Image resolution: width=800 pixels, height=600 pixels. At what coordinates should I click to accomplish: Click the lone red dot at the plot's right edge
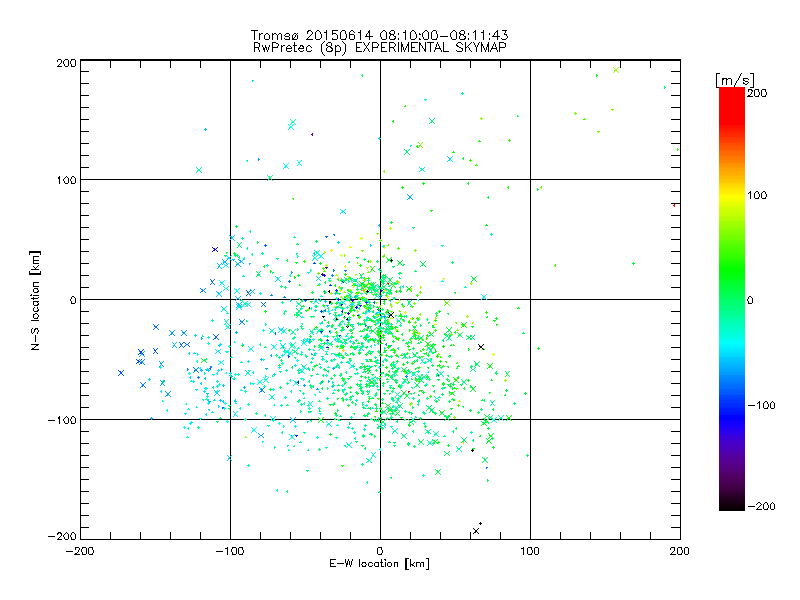pyautogui.click(x=674, y=205)
